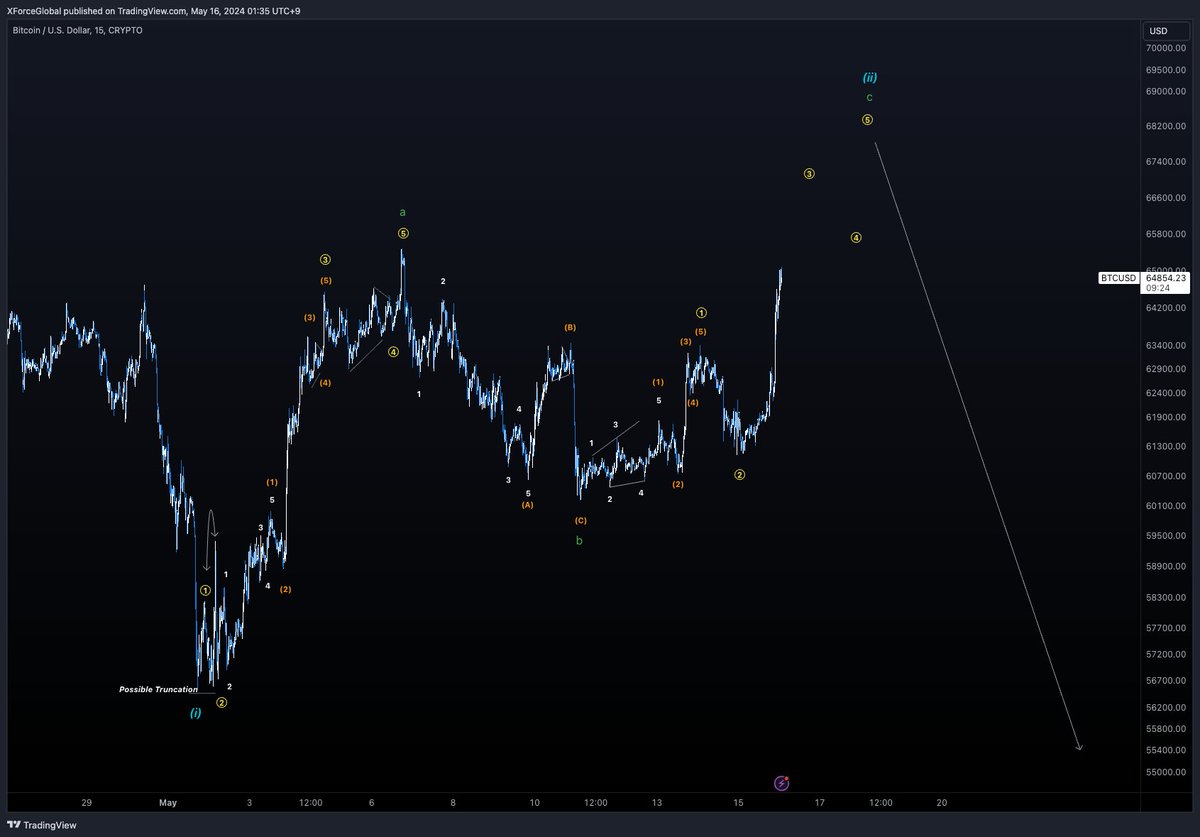The image size is (1200, 837).
Task: Select the green letter a wave label
Action: pos(402,211)
